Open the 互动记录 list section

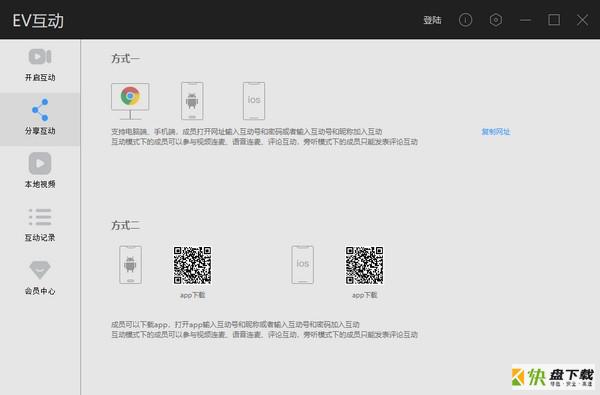pyautogui.click(x=40, y=225)
